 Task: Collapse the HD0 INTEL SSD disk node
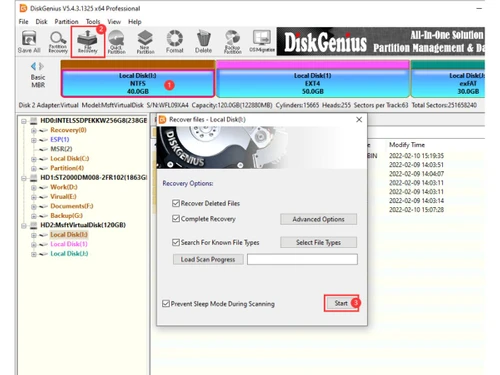24,121
